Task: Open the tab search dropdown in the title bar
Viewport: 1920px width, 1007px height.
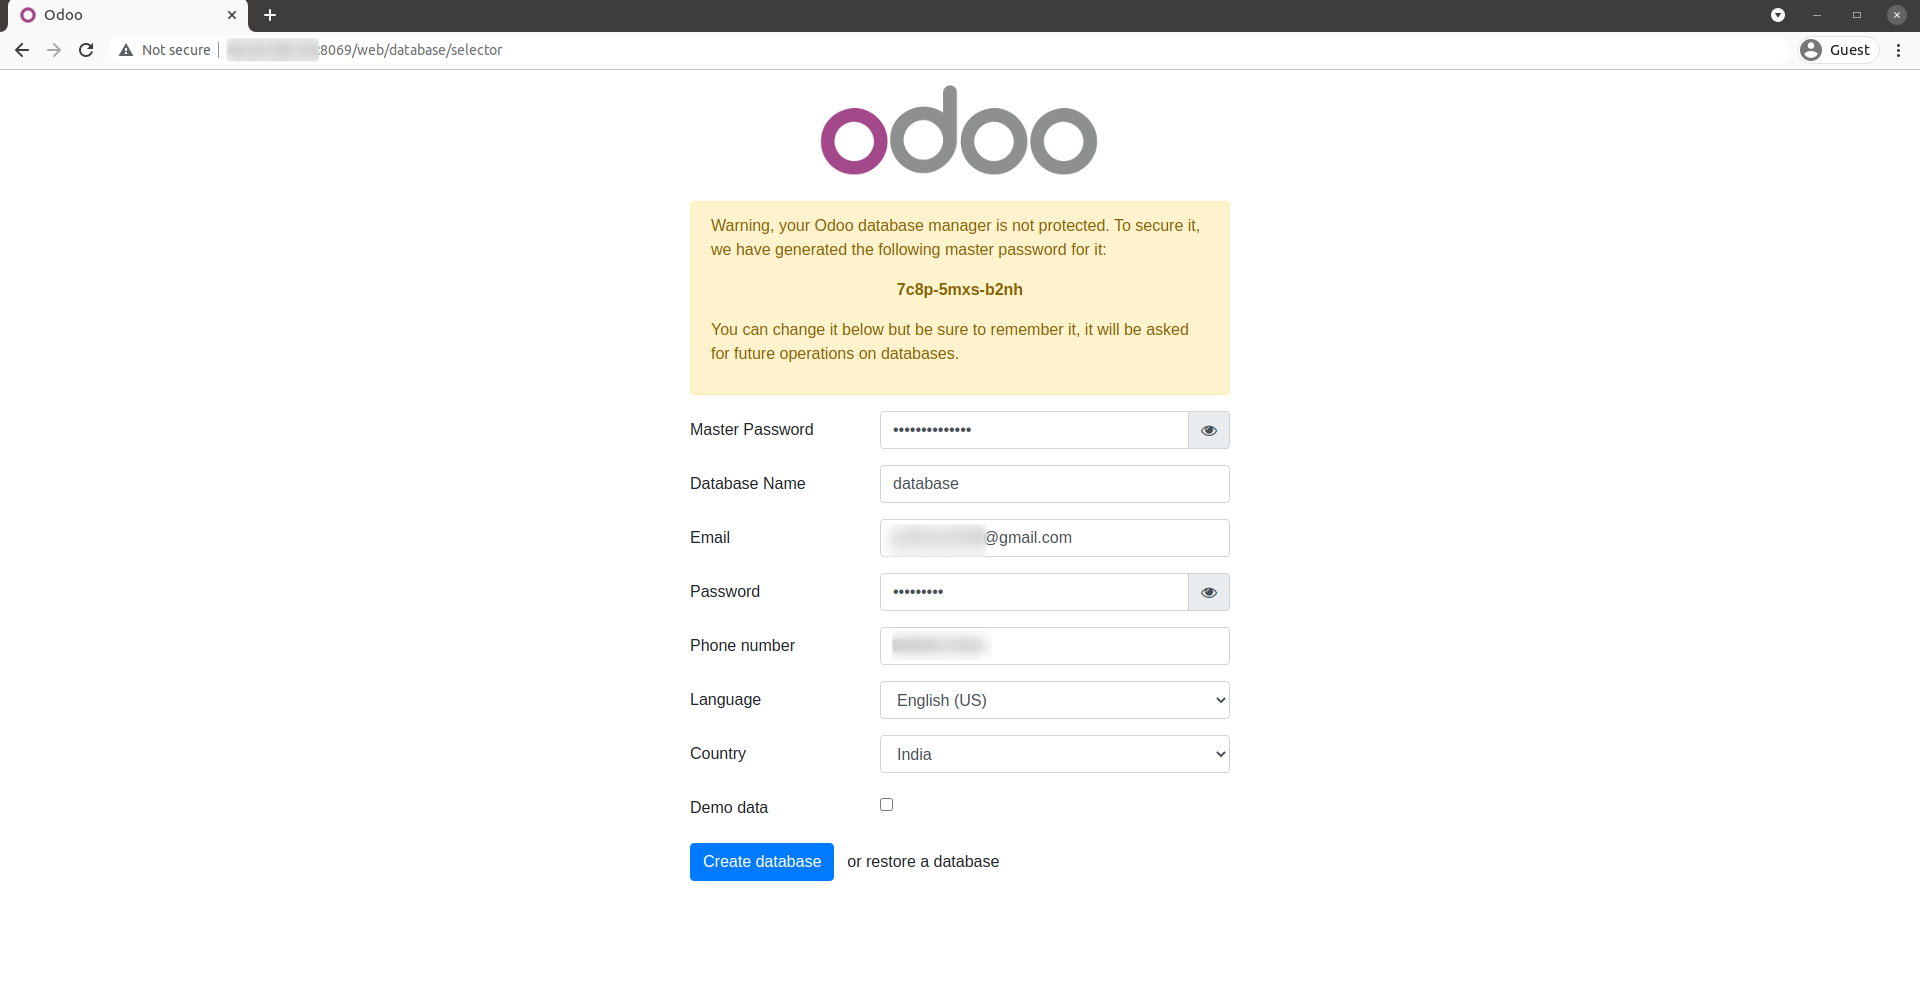Action: tap(1778, 15)
